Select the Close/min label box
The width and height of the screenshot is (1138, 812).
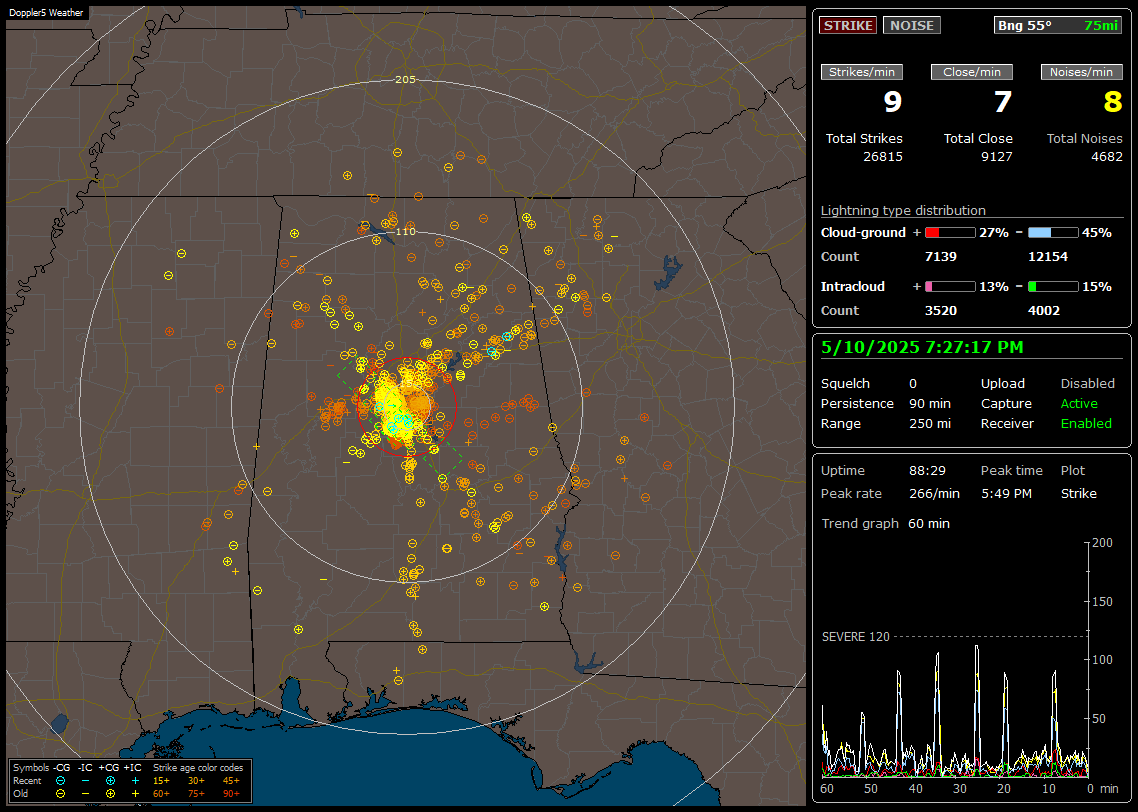tap(972, 72)
